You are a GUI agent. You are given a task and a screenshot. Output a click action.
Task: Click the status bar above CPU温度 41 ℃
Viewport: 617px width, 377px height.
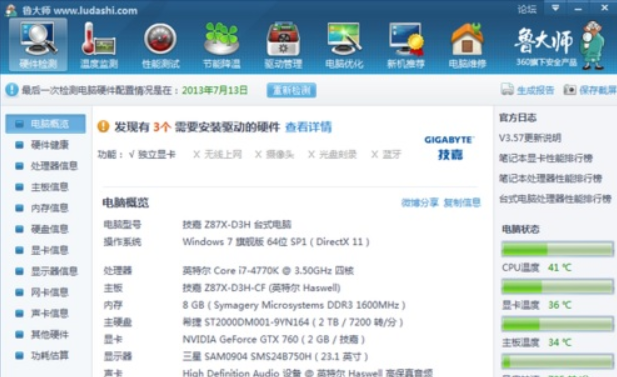(x=557, y=249)
